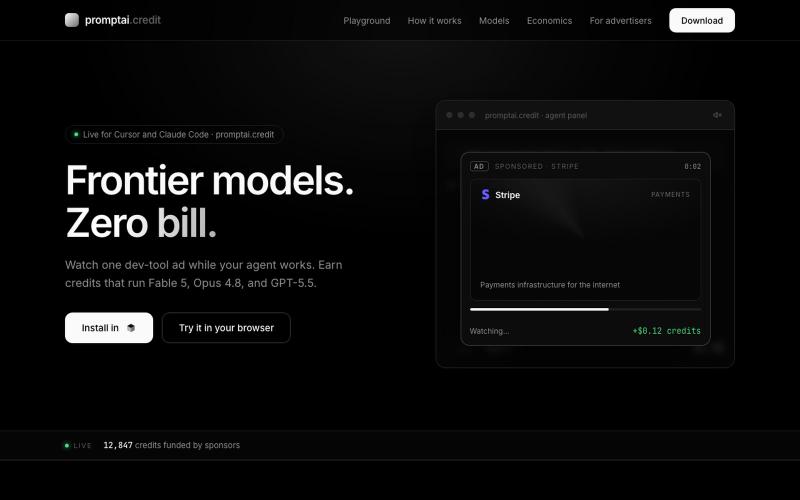Click 12,847 credits funded by sponsors text
Screen dimensions: 800x500
171,445
